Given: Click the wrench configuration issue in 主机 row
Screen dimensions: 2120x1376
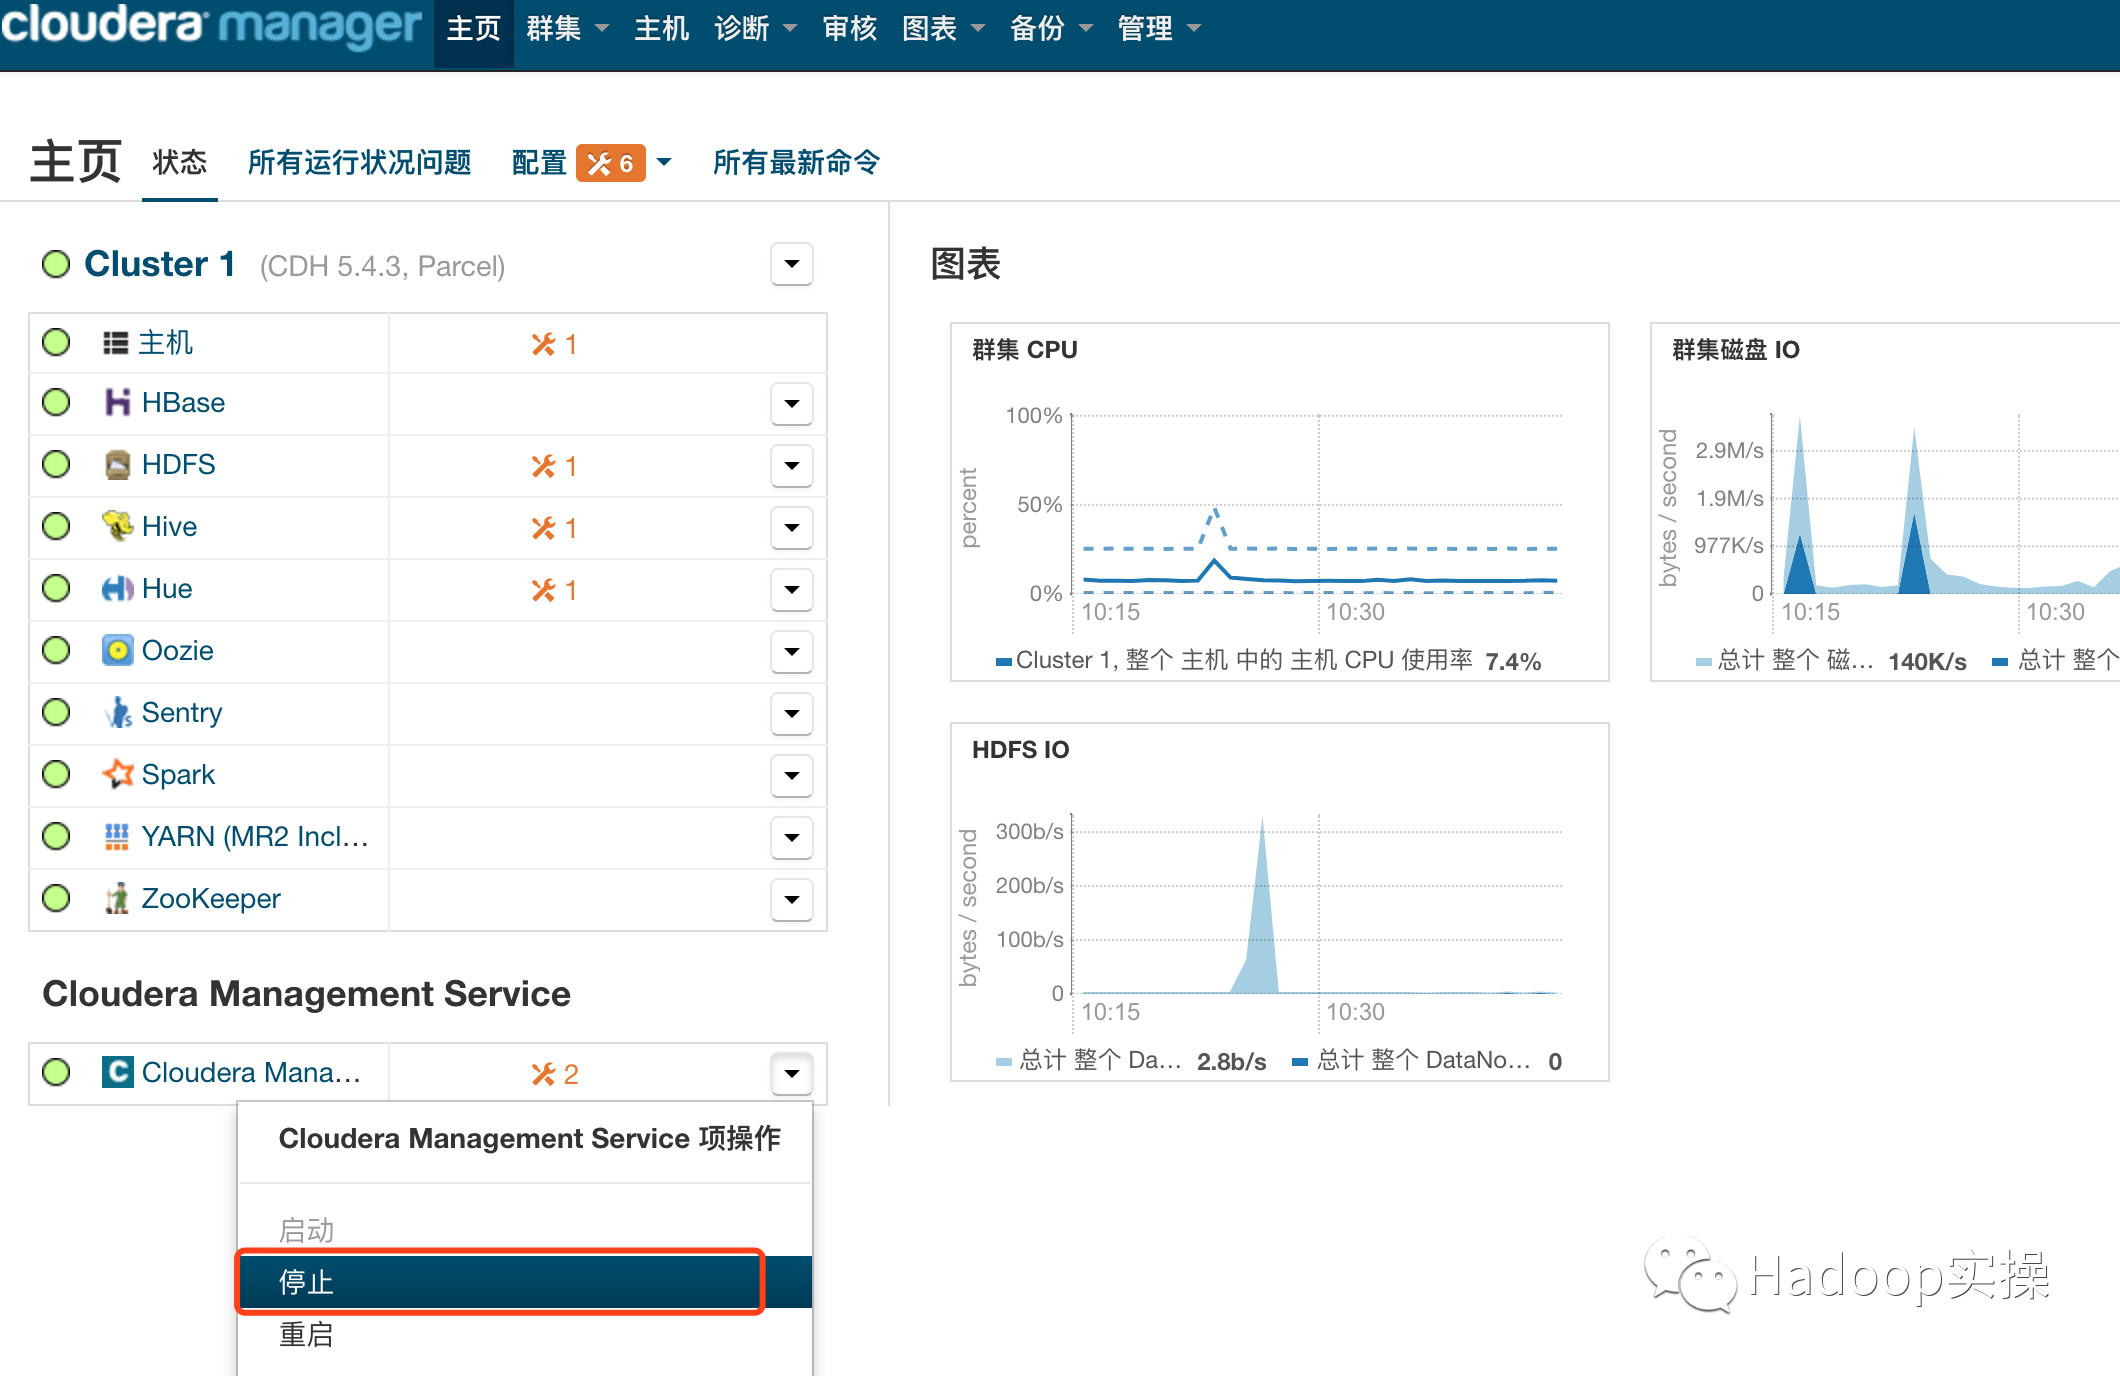Looking at the screenshot, I should 554,344.
